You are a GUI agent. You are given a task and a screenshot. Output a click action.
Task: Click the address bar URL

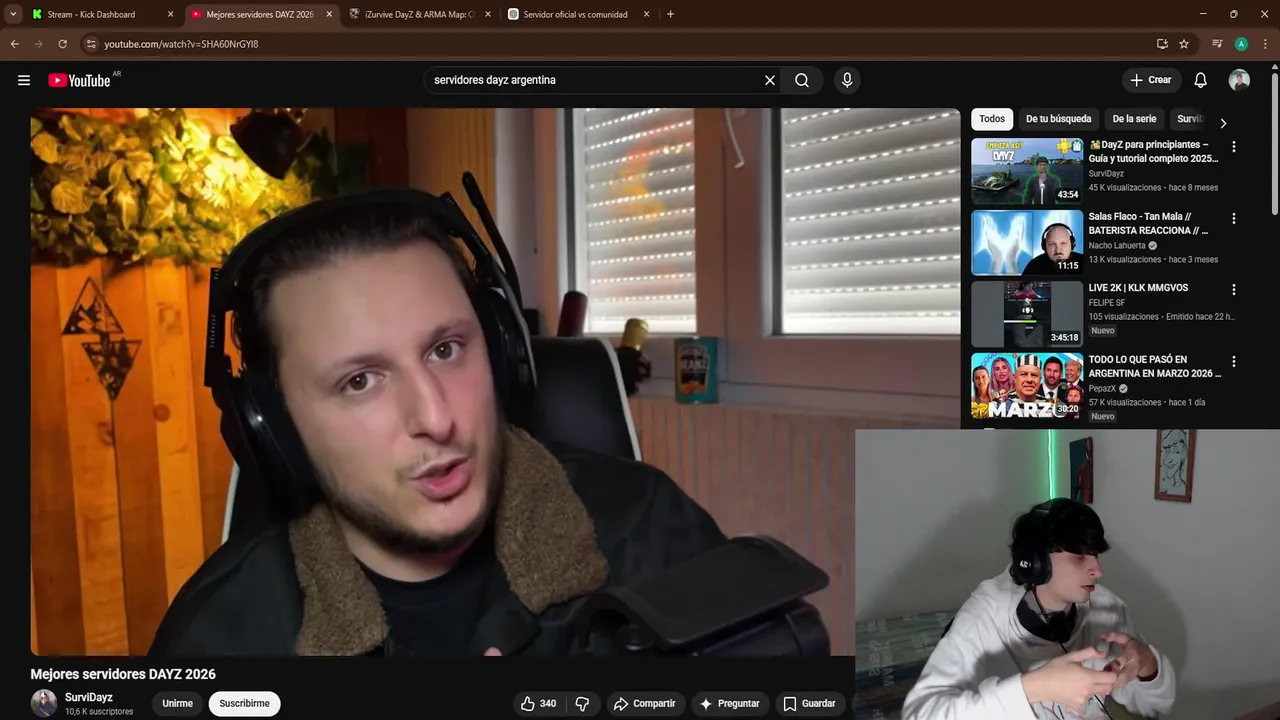click(x=181, y=44)
